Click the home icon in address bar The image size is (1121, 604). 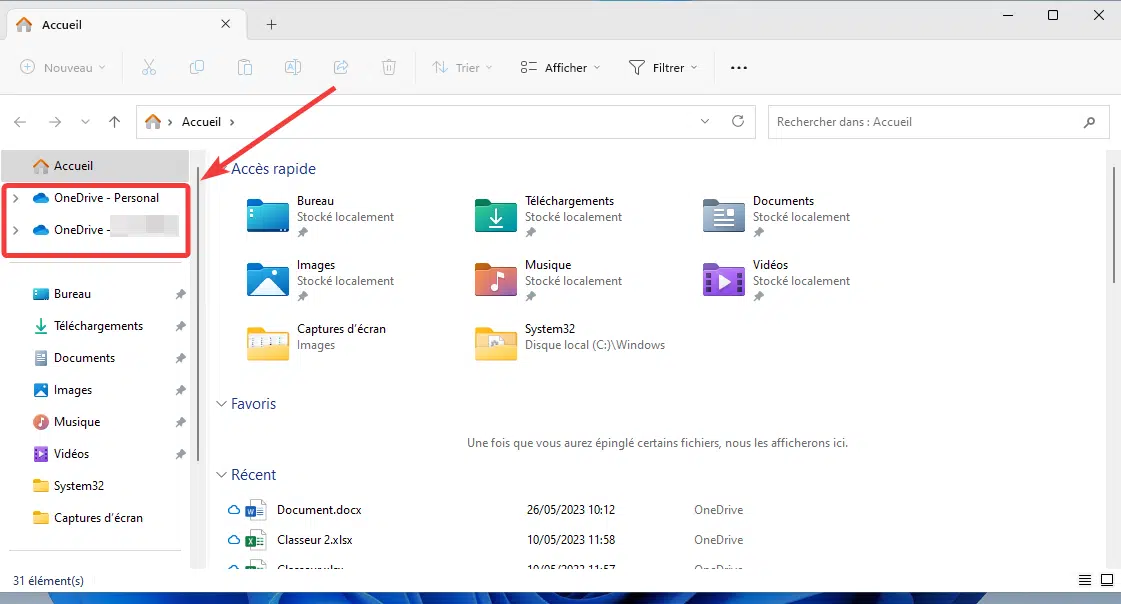[x=153, y=122]
